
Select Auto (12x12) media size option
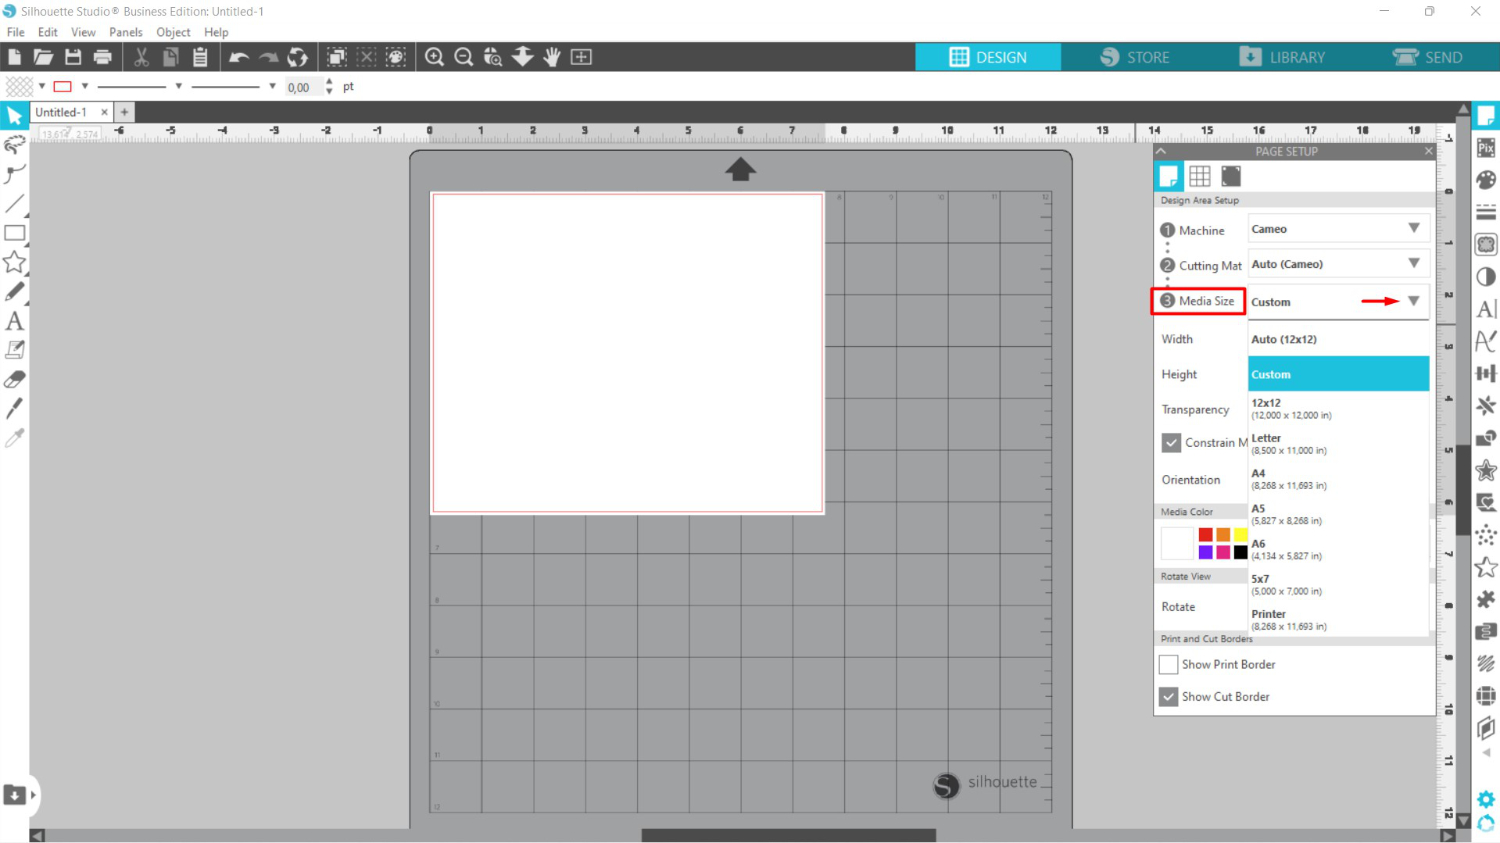click(1338, 339)
